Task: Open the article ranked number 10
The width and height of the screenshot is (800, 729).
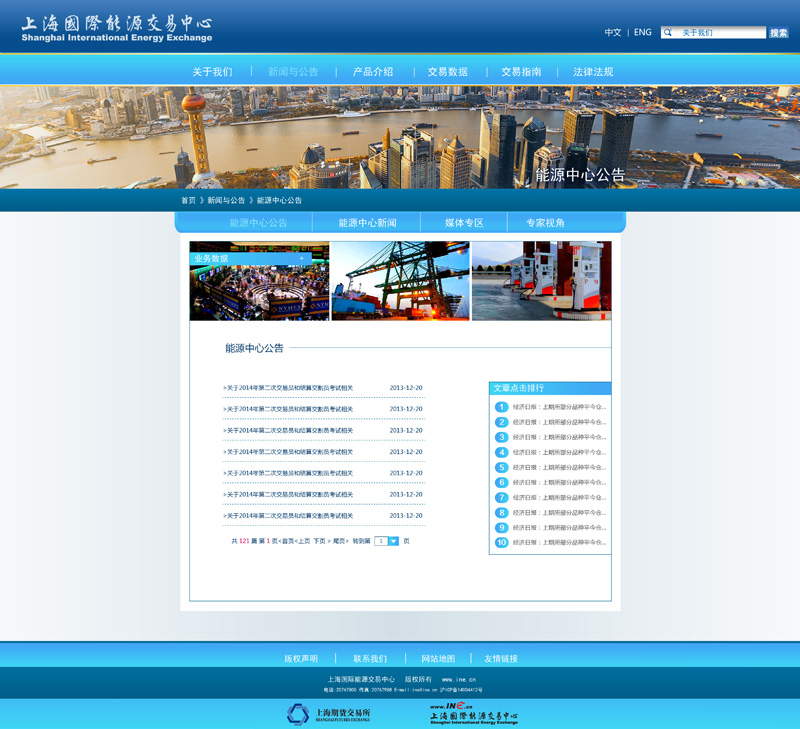Action: click(x=559, y=542)
